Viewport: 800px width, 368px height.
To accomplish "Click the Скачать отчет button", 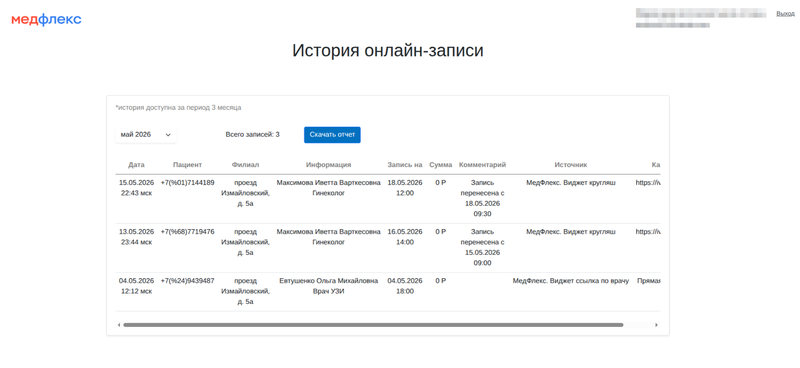I will coord(332,135).
